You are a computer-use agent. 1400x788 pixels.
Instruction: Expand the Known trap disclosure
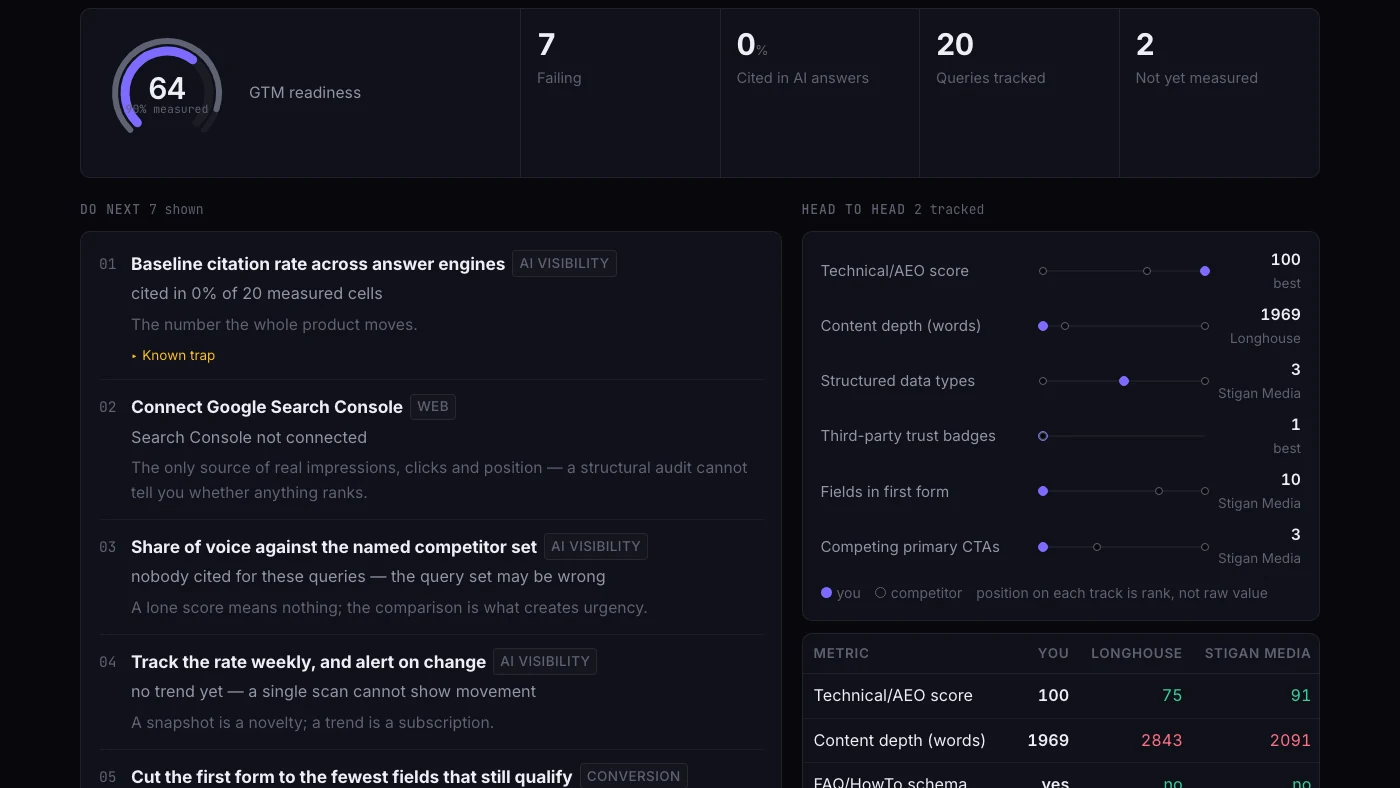(173, 355)
